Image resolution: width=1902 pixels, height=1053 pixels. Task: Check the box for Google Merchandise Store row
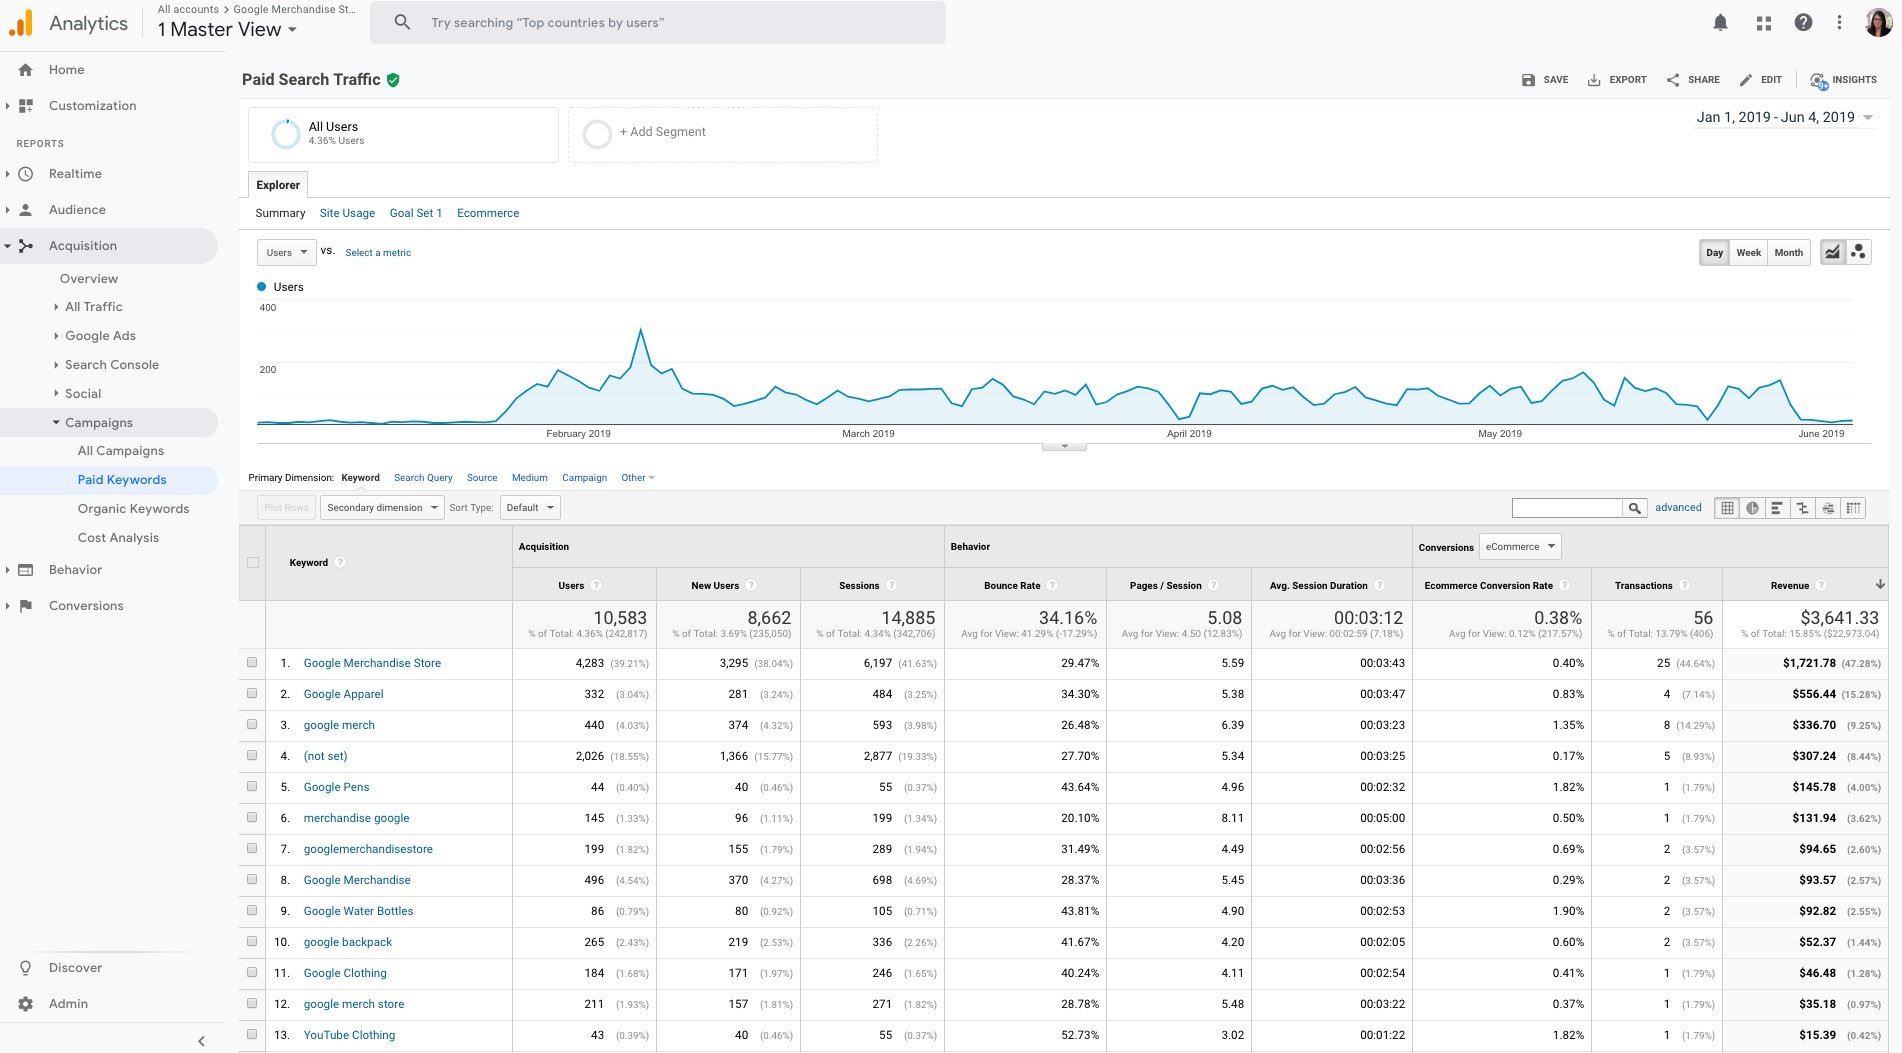[252, 662]
